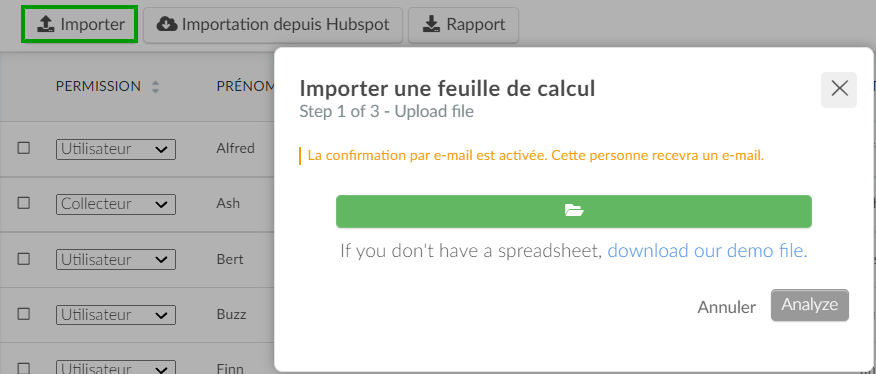Viewport: 876px width, 374px height.
Task: Click the PRÉNOM column header
Action: pos(246,87)
